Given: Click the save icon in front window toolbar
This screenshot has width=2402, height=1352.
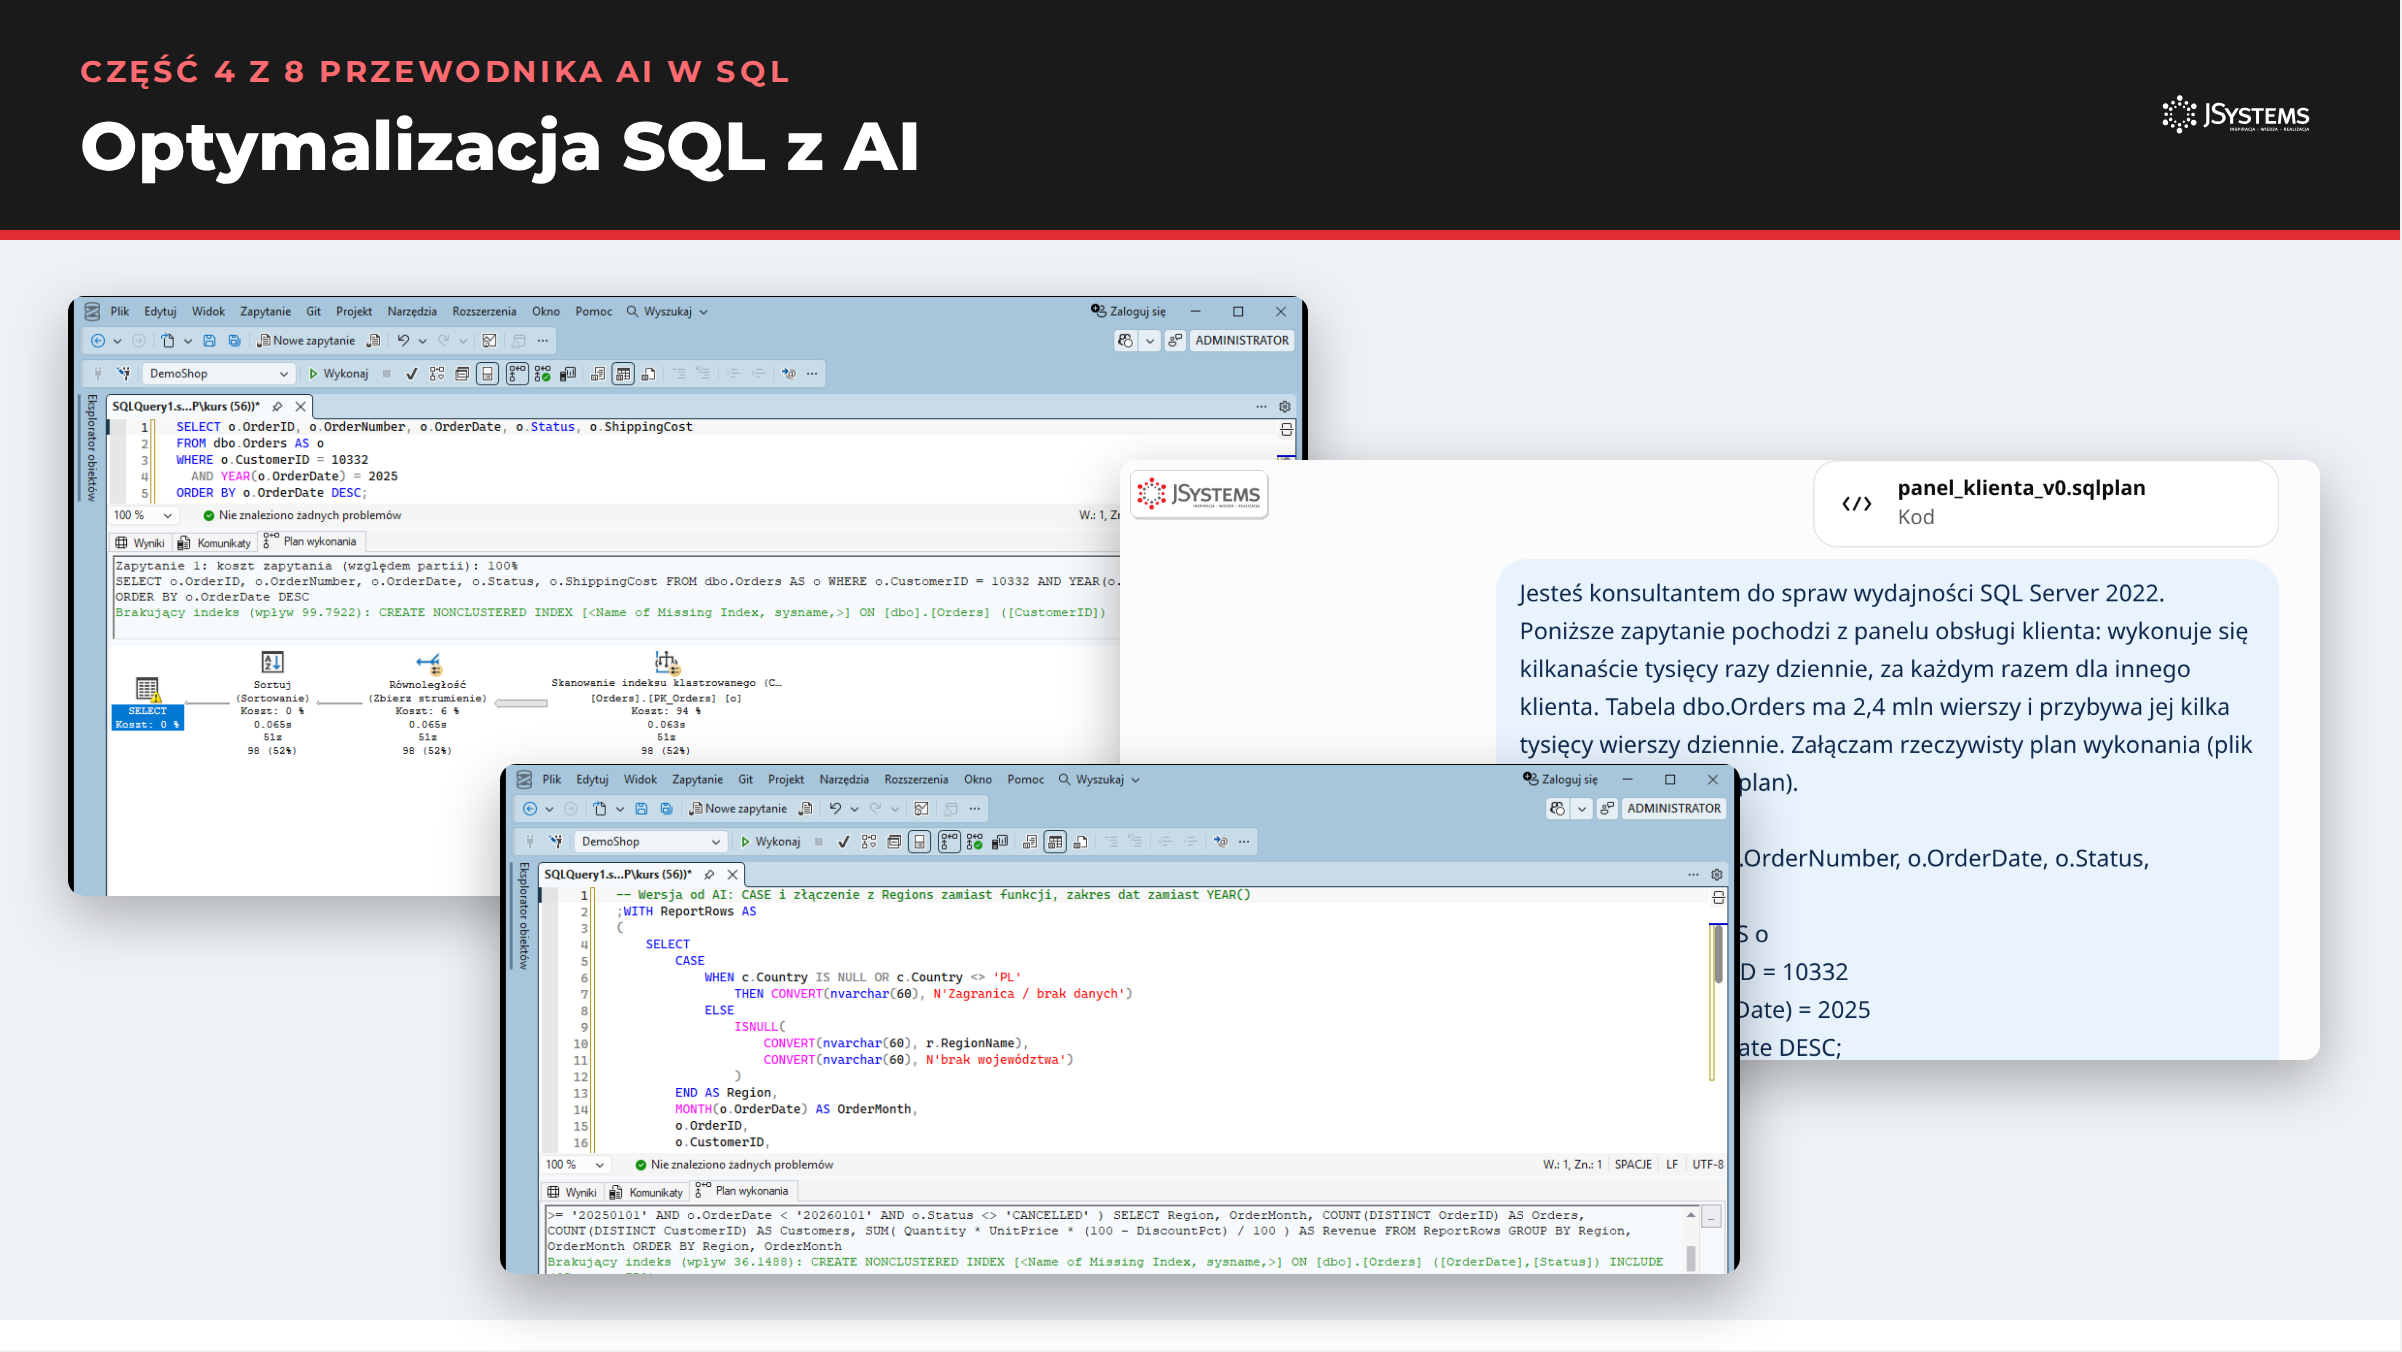Looking at the screenshot, I should pos(641,809).
